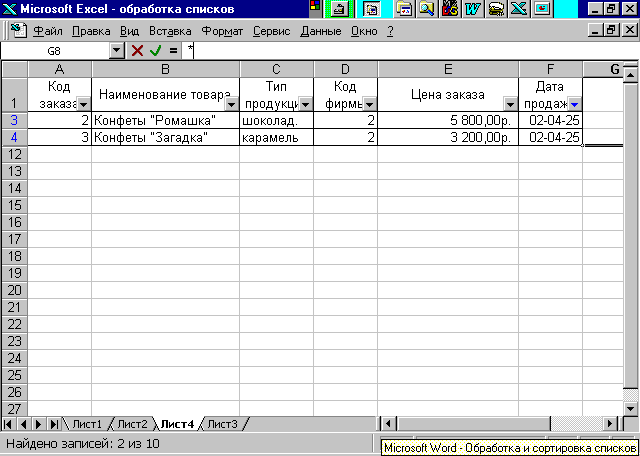640x456 pixels.
Task: Click the Microsoft Word icon in Office shortcut bar
Action: [x=473, y=9]
